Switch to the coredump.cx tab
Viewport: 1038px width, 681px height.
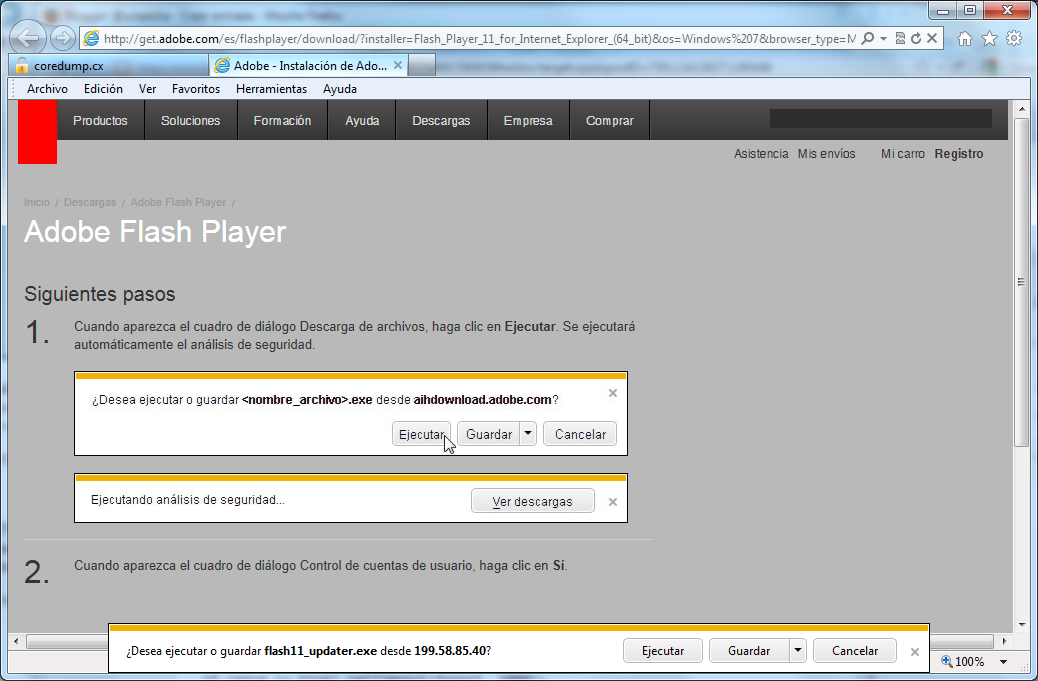(109, 66)
